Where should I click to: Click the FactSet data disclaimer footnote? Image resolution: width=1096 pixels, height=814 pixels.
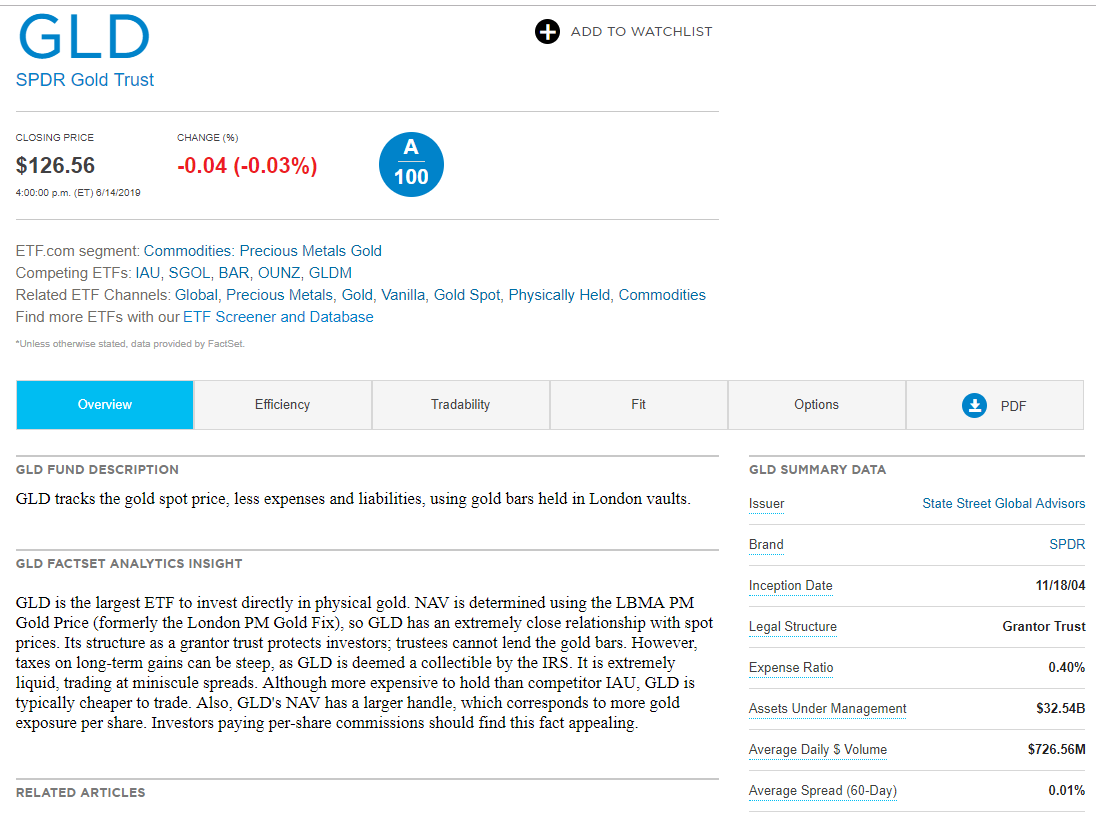130,344
